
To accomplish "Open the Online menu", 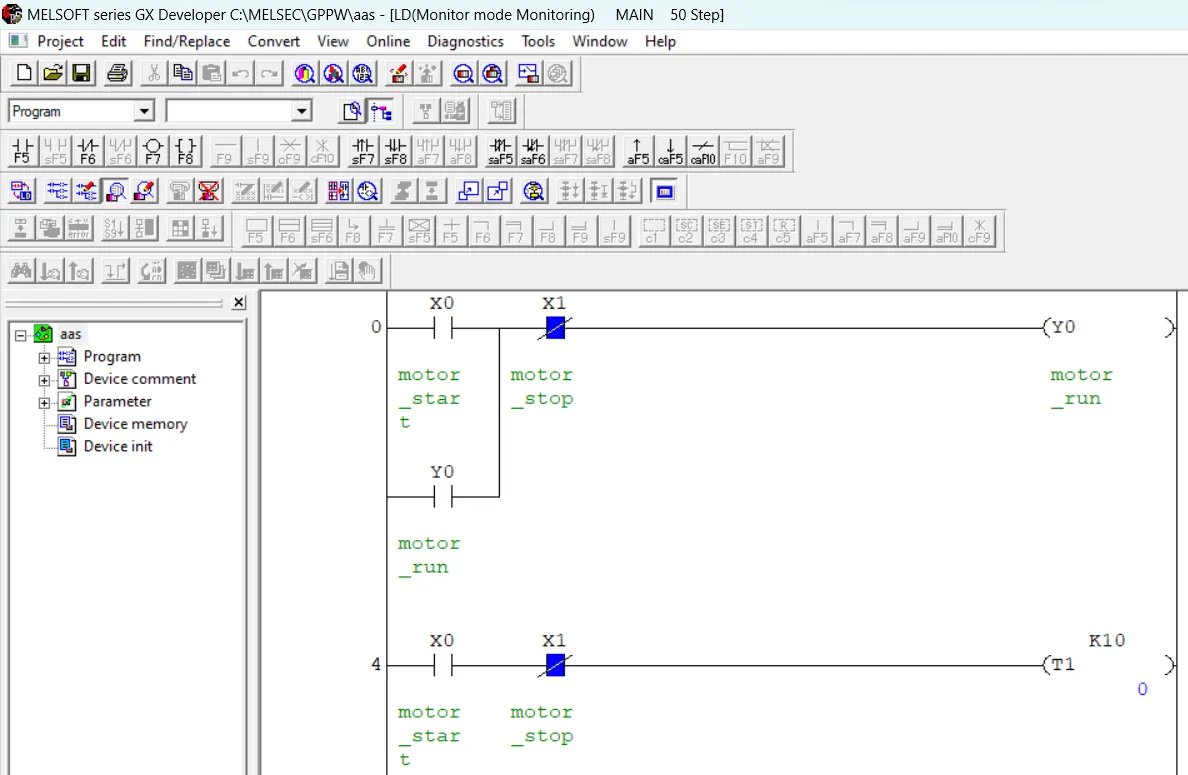I will [x=387, y=41].
